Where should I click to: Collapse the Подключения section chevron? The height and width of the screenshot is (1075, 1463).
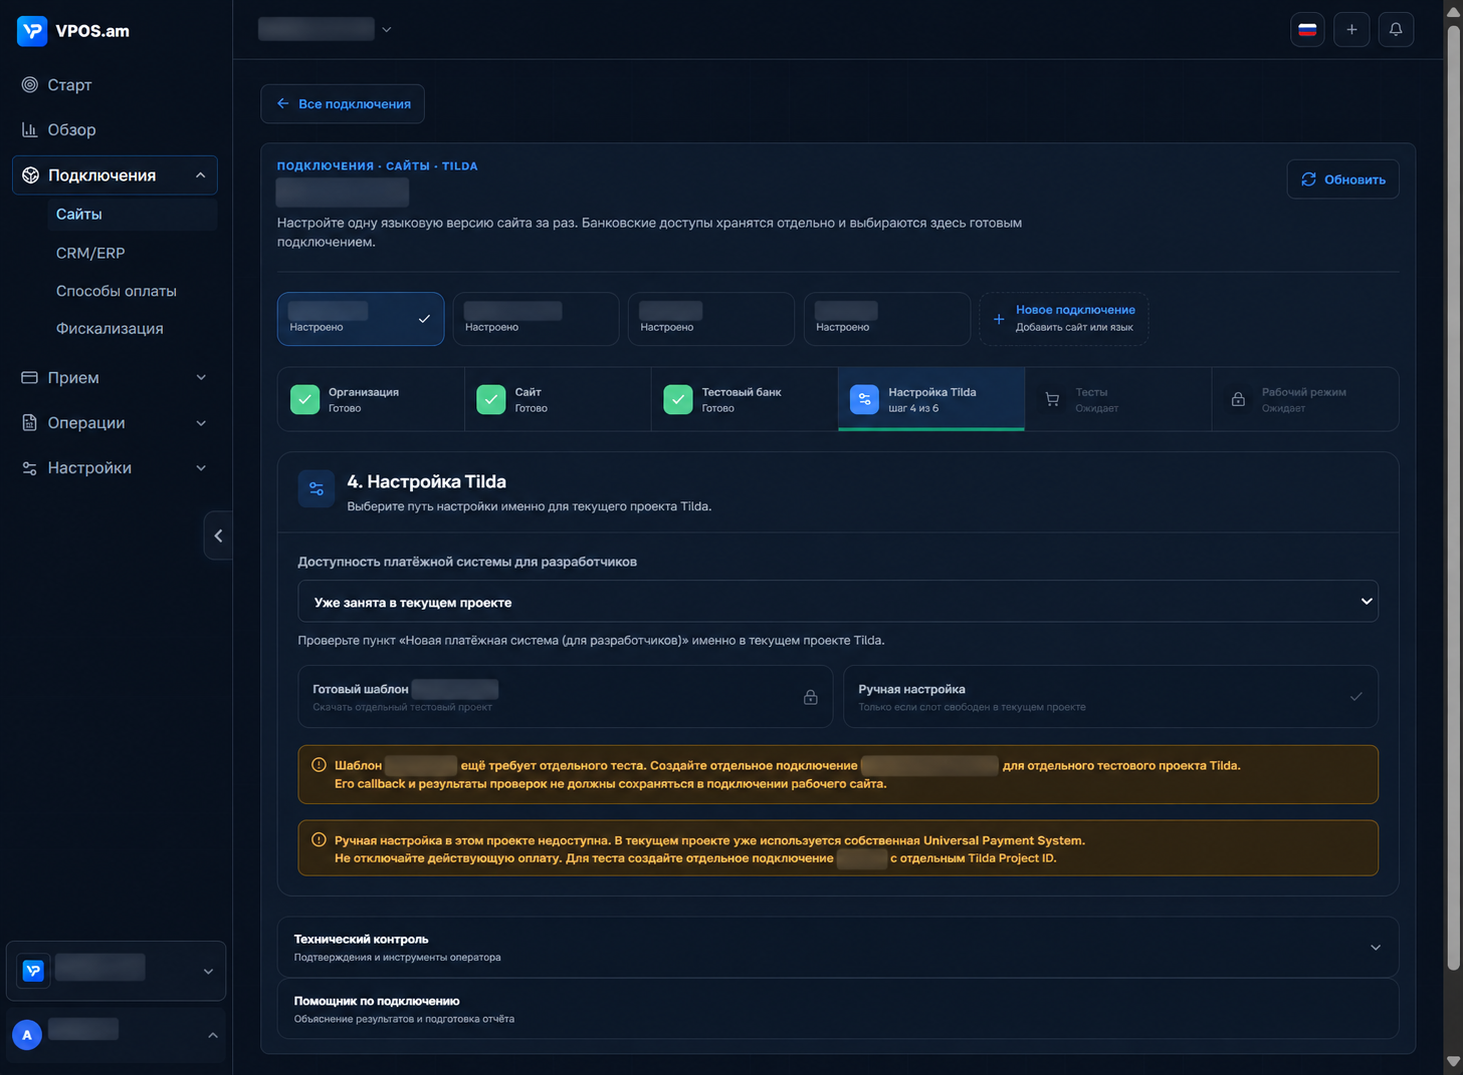click(200, 175)
